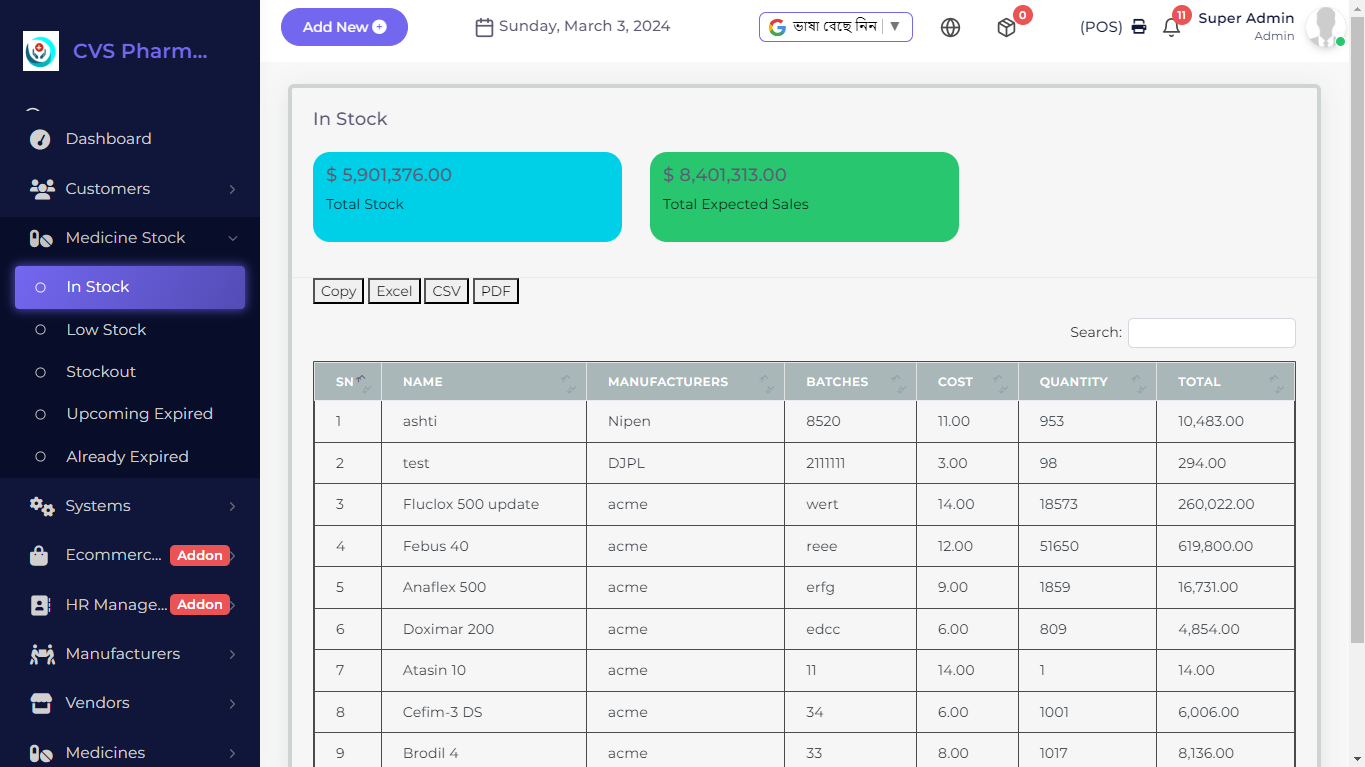Viewport: 1365px width, 767px height.
Task: Click the CVS Pharmacy logo icon
Action: click(41, 51)
